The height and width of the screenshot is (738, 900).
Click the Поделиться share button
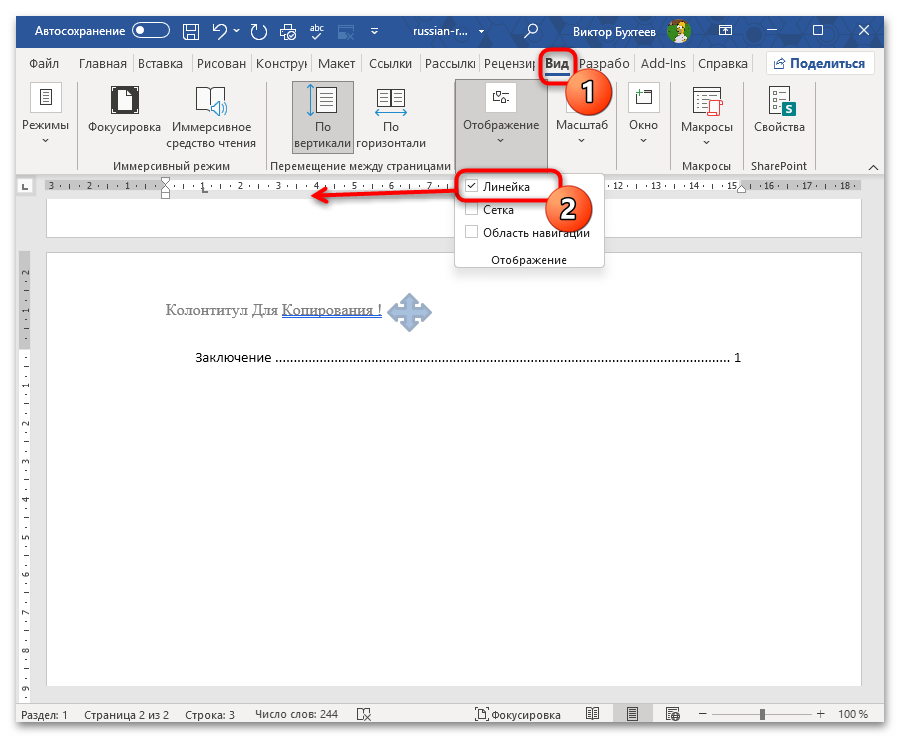(820, 64)
